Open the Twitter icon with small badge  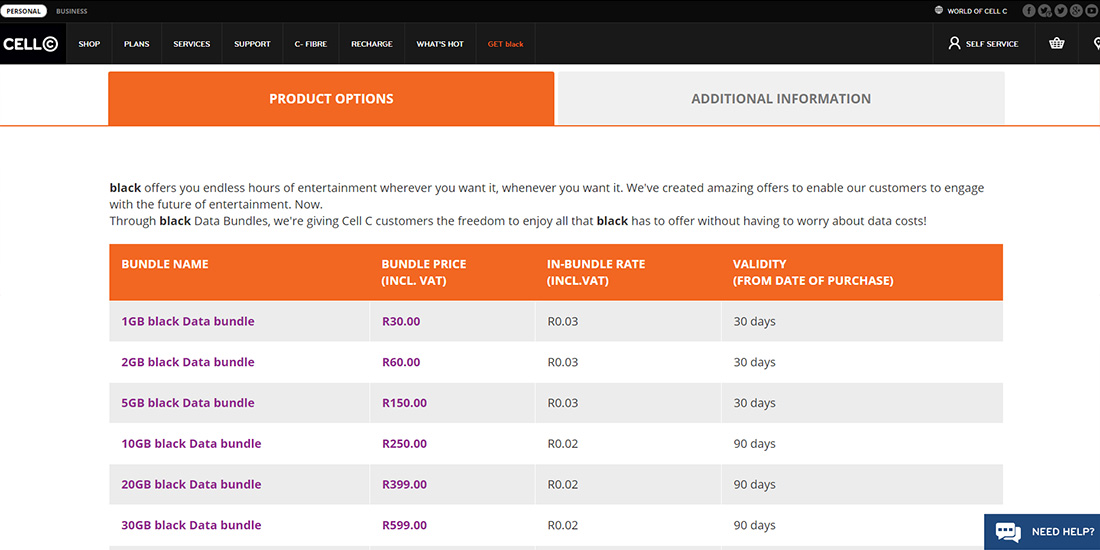1045,11
